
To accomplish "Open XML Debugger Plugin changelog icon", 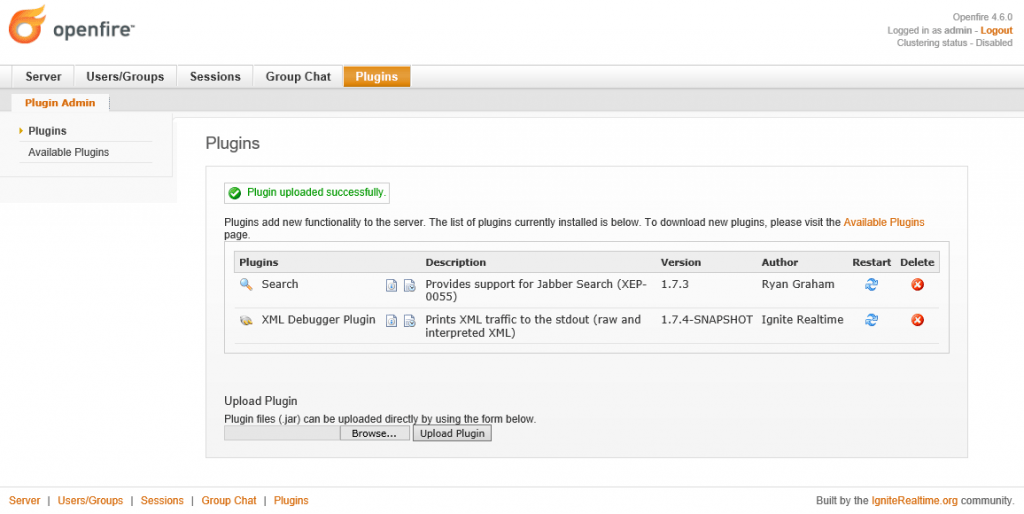I will click(x=409, y=320).
